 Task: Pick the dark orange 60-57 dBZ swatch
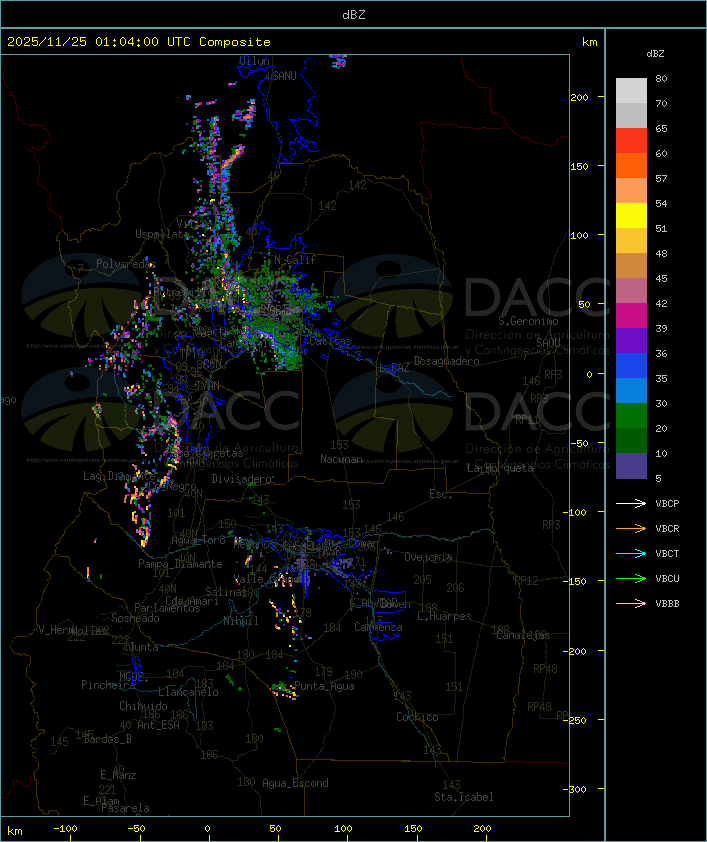(x=631, y=165)
